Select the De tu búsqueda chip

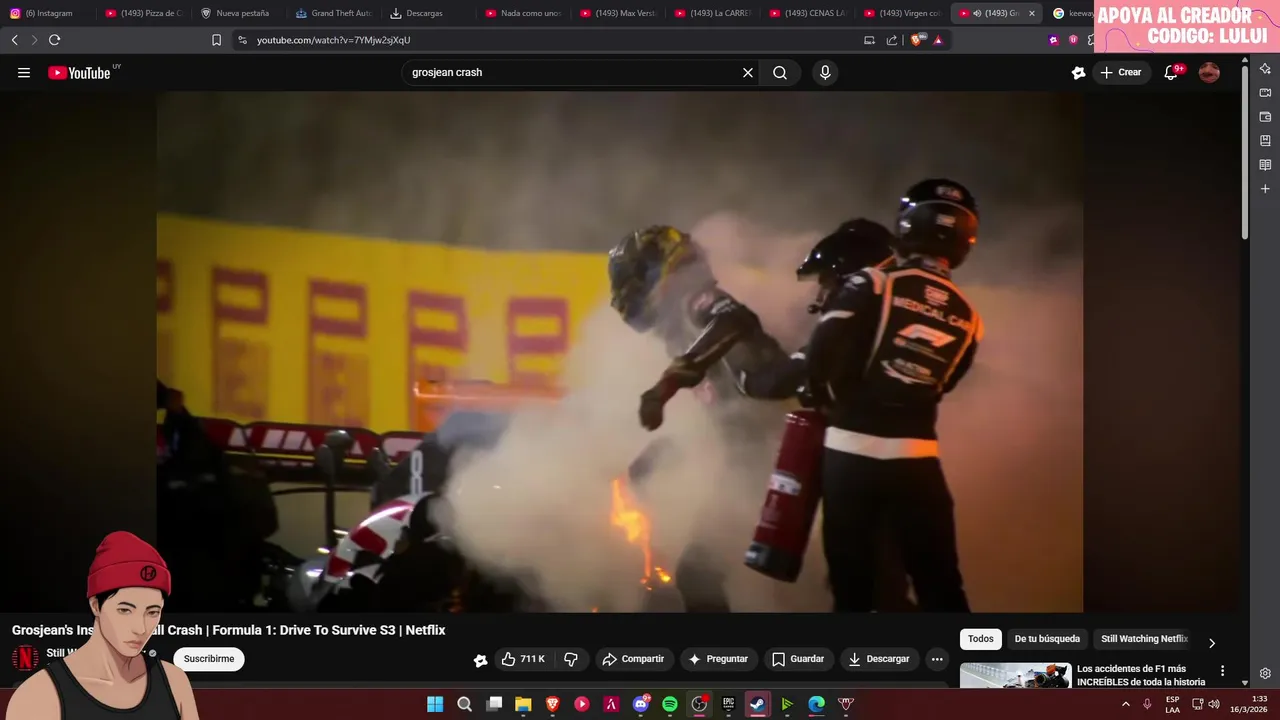(1047, 639)
